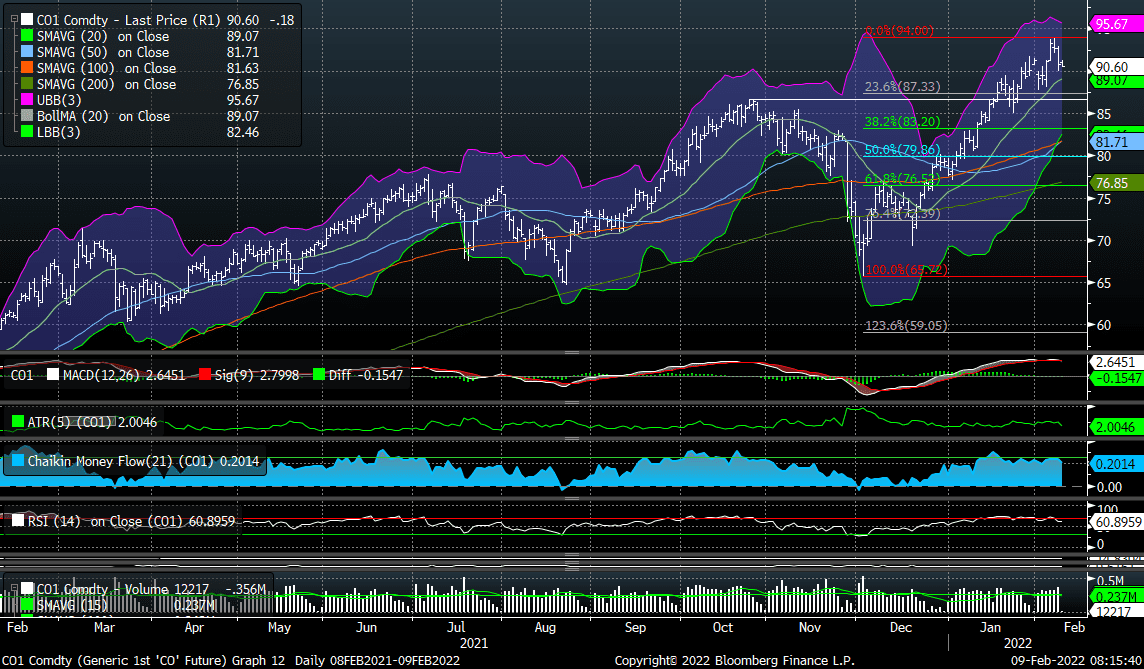Select the 'RSI (14) on Close (CO1)' legend label
Image resolution: width=1144 pixels, height=669 pixels.
coord(106,521)
